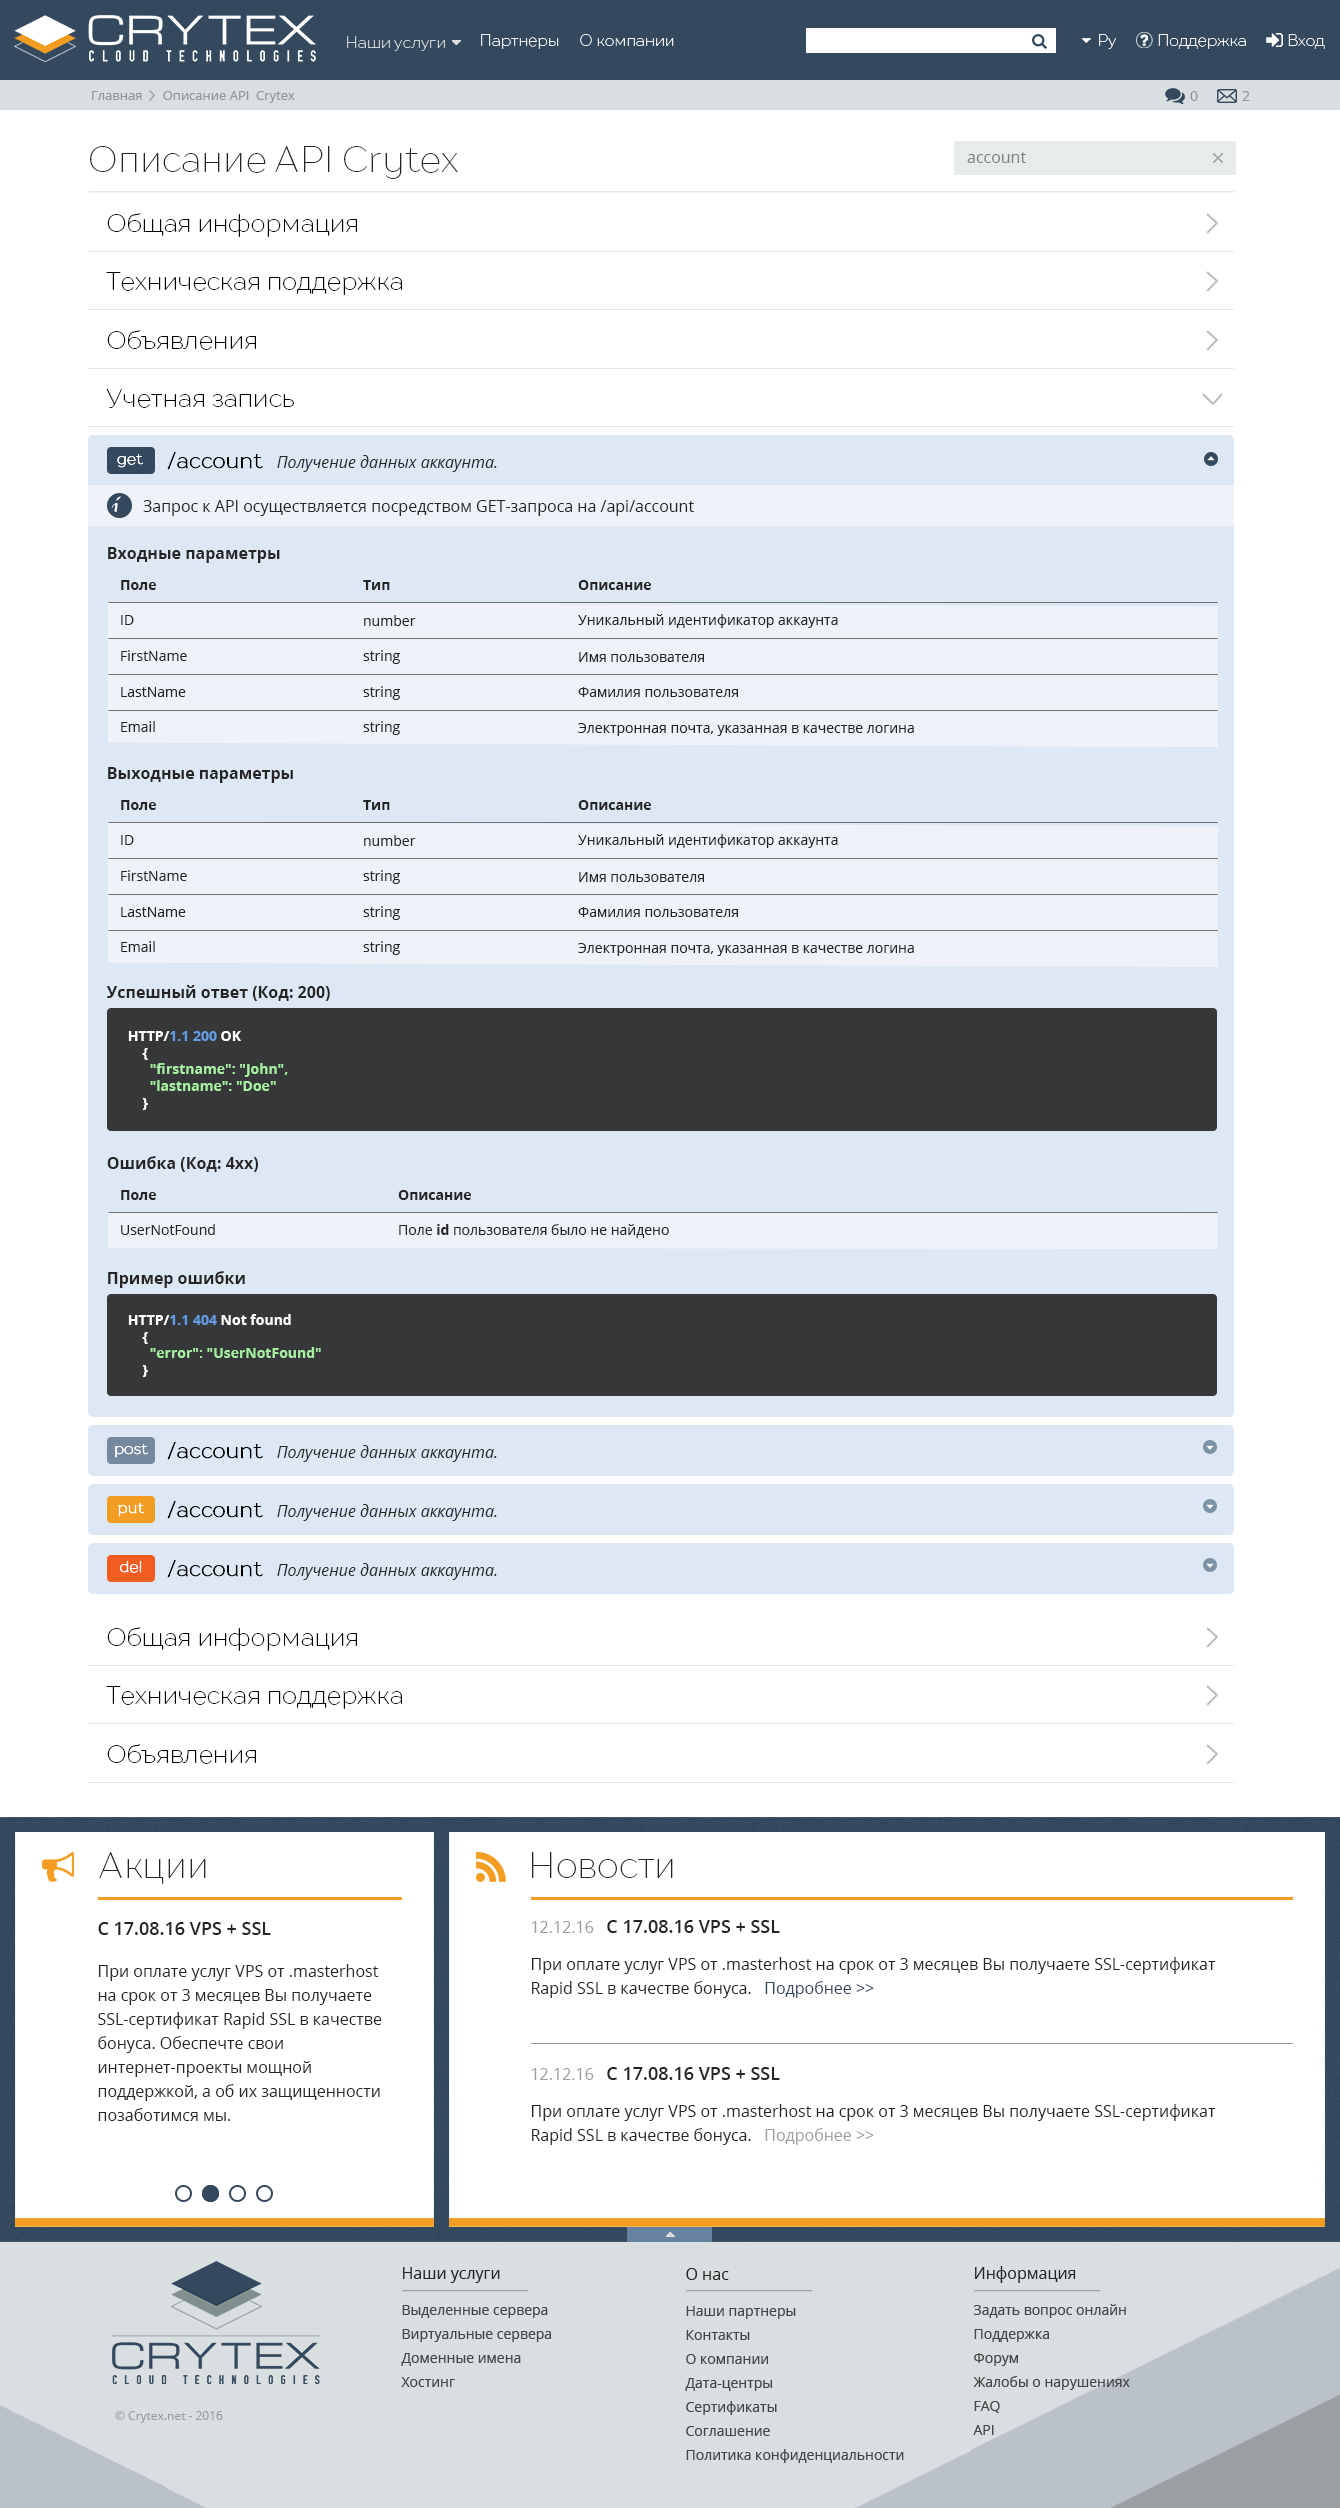The image size is (1340, 2508).
Task: Expand the post /account endpoint row
Action: pyautogui.click(x=1209, y=1448)
